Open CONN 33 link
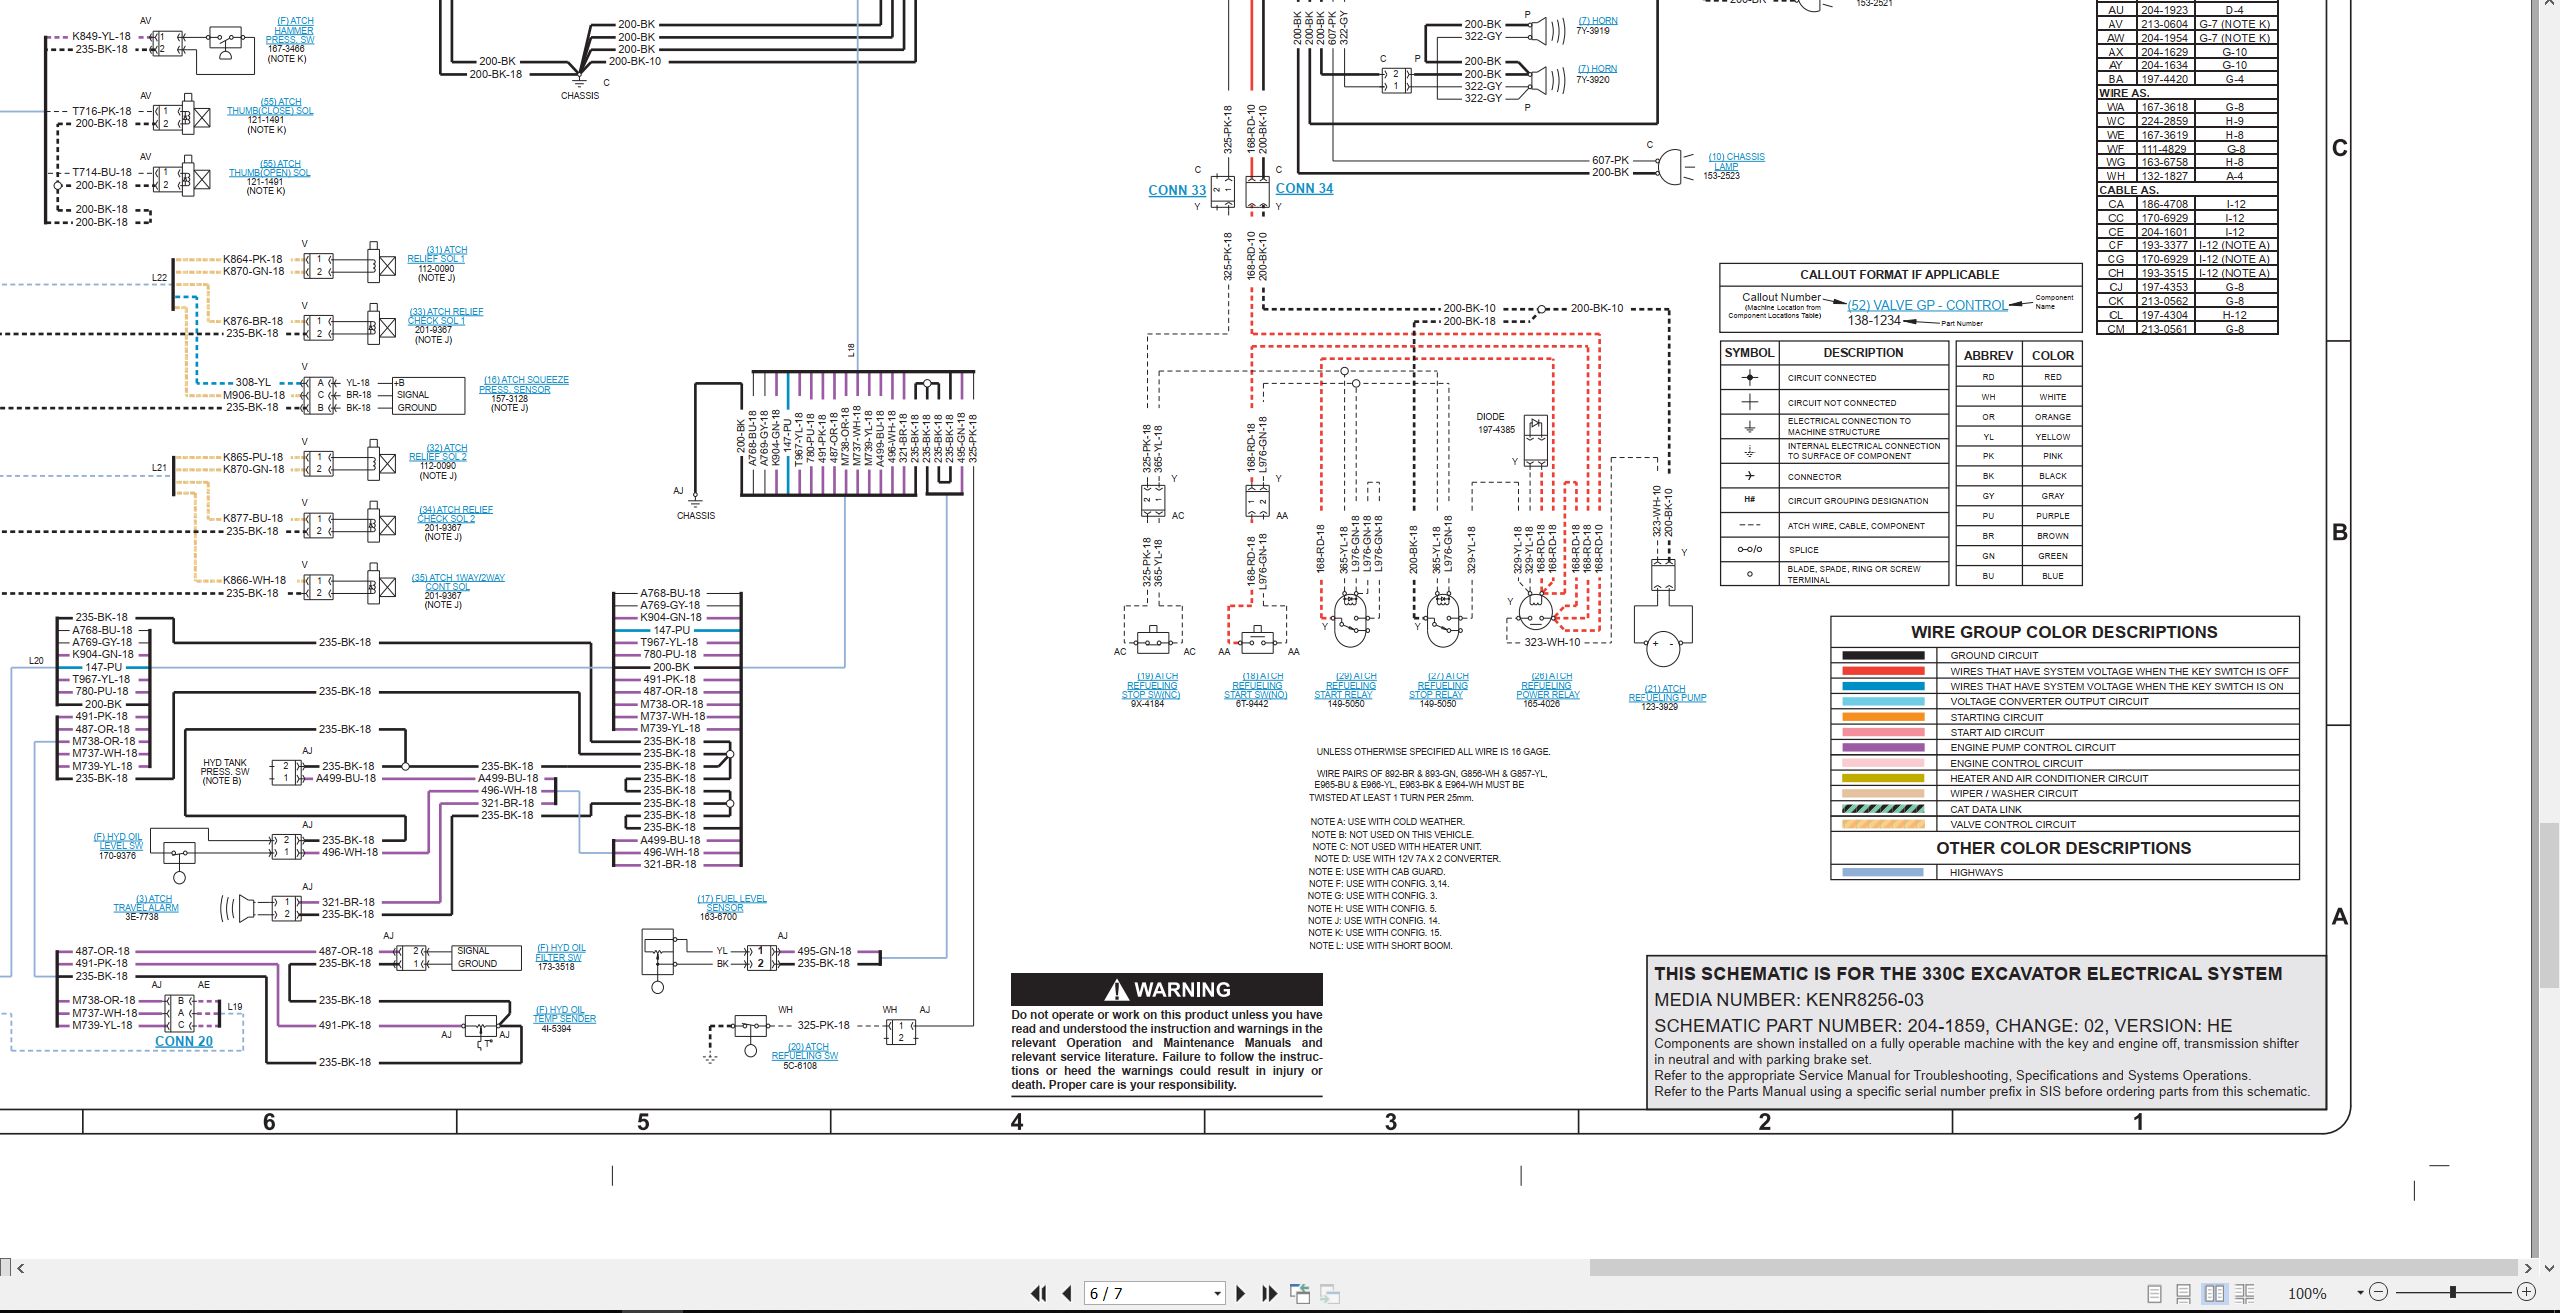The image size is (2560, 1313). [x=1177, y=190]
